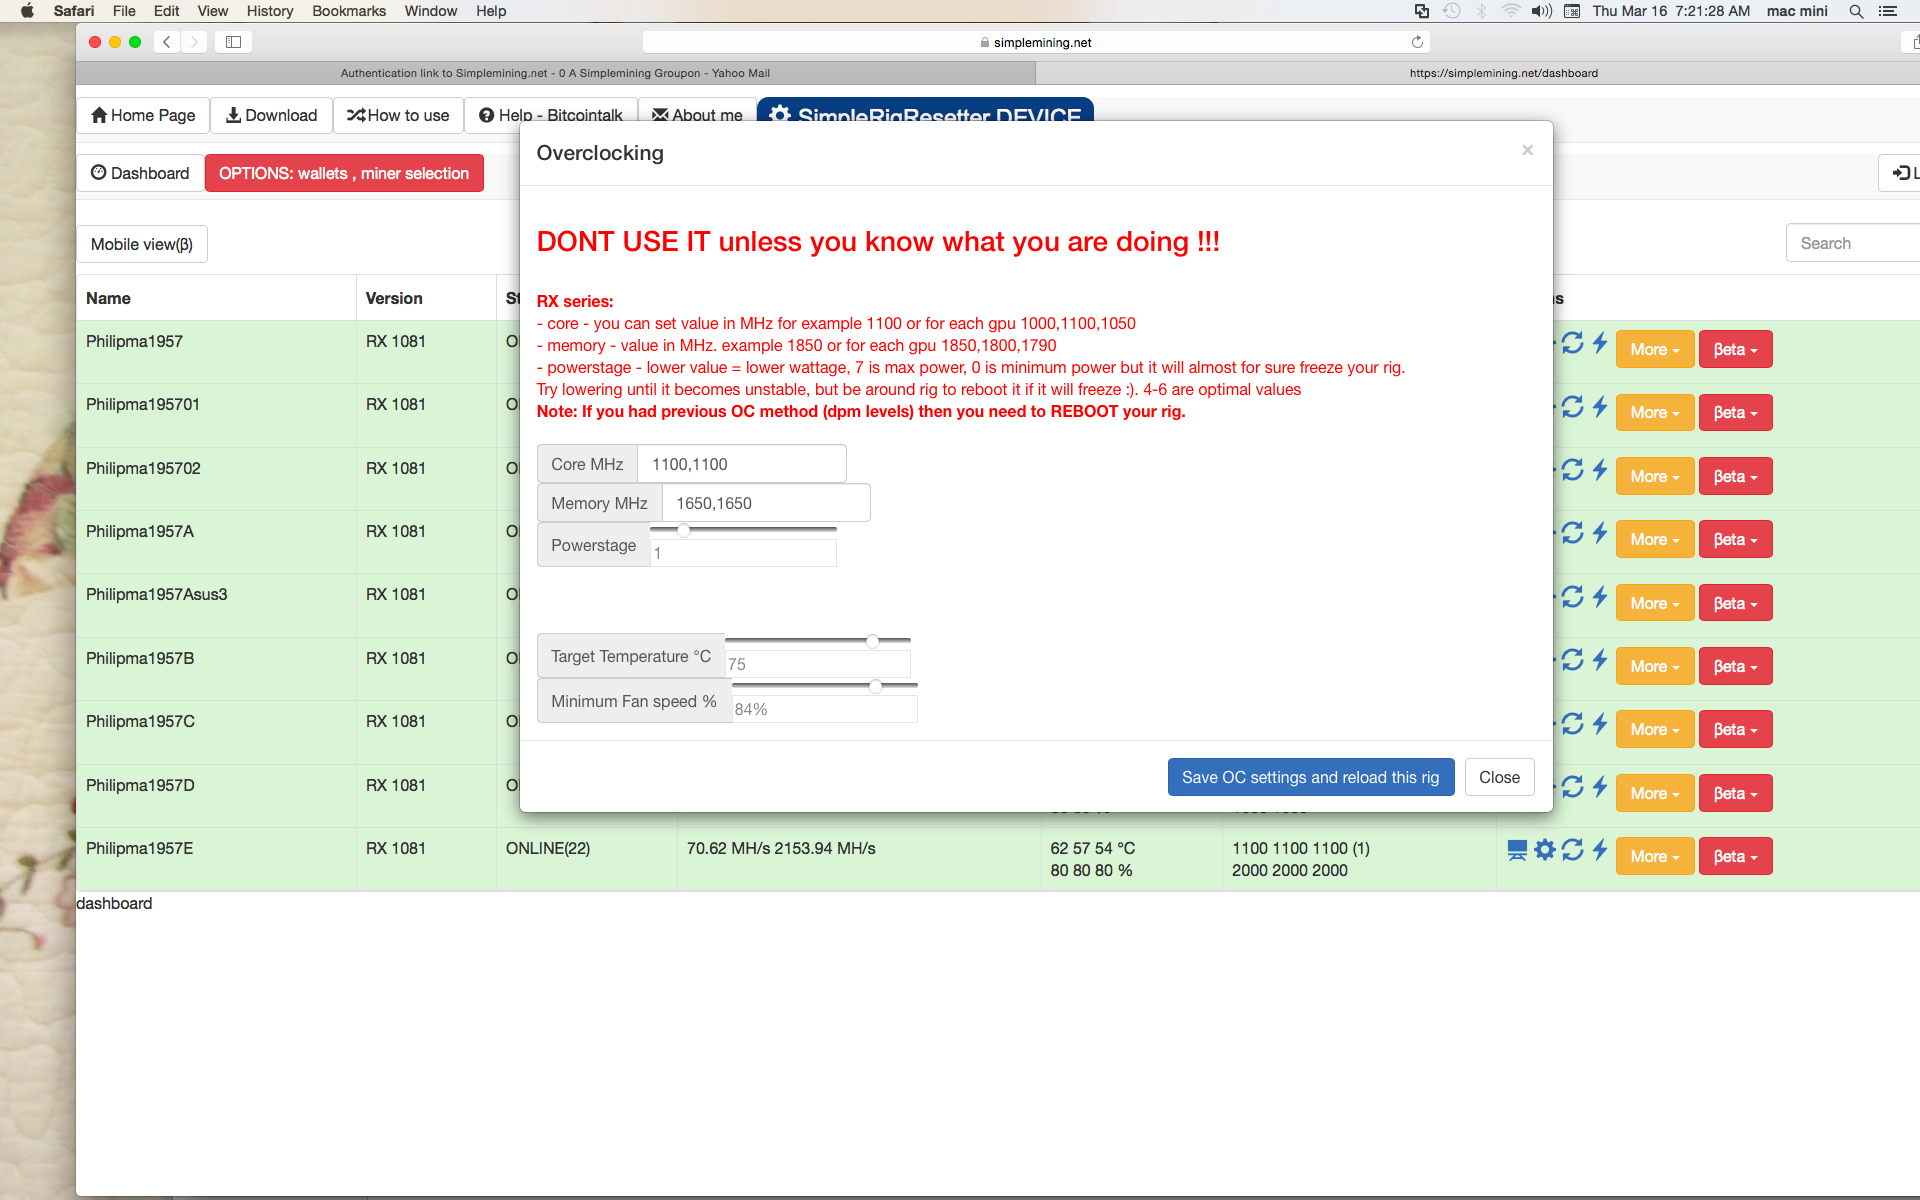Viewport: 1920px width, 1200px height.
Task: Close the Overclocking dialog with the X
Action: [x=1527, y=150]
